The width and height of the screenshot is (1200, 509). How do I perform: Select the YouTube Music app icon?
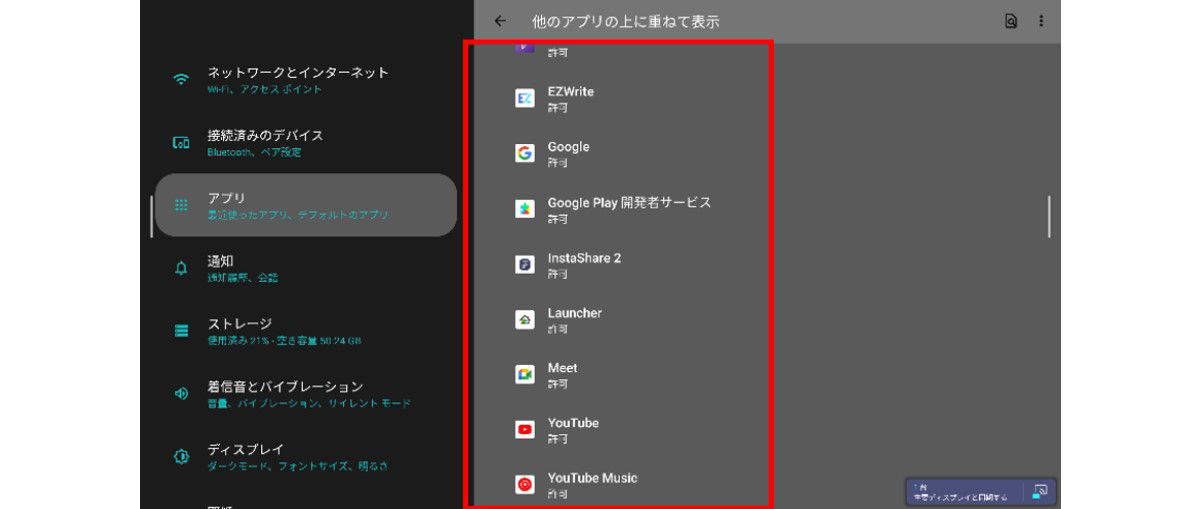tap(525, 484)
